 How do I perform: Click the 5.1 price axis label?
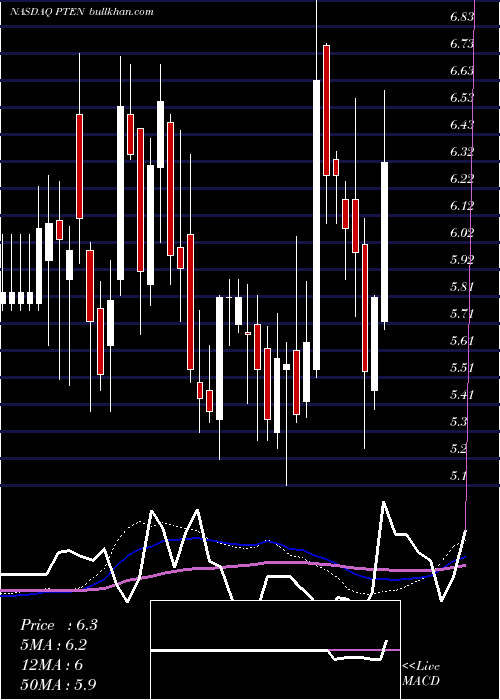coord(459,475)
